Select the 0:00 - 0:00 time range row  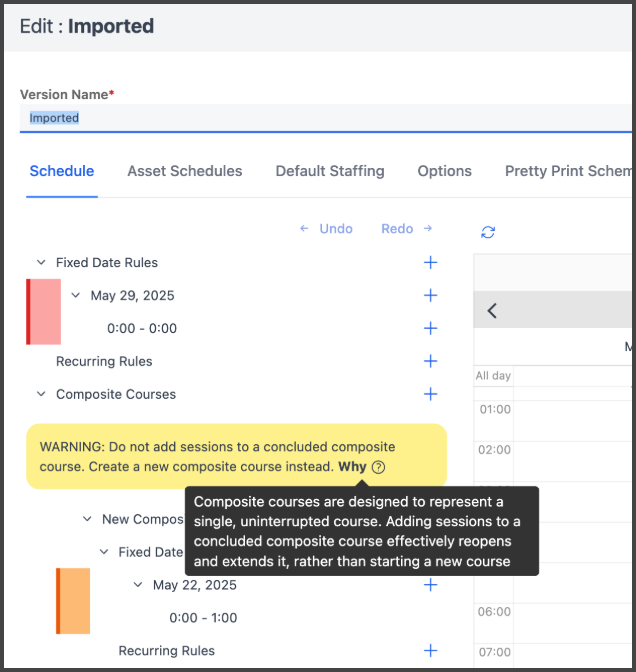(142, 329)
